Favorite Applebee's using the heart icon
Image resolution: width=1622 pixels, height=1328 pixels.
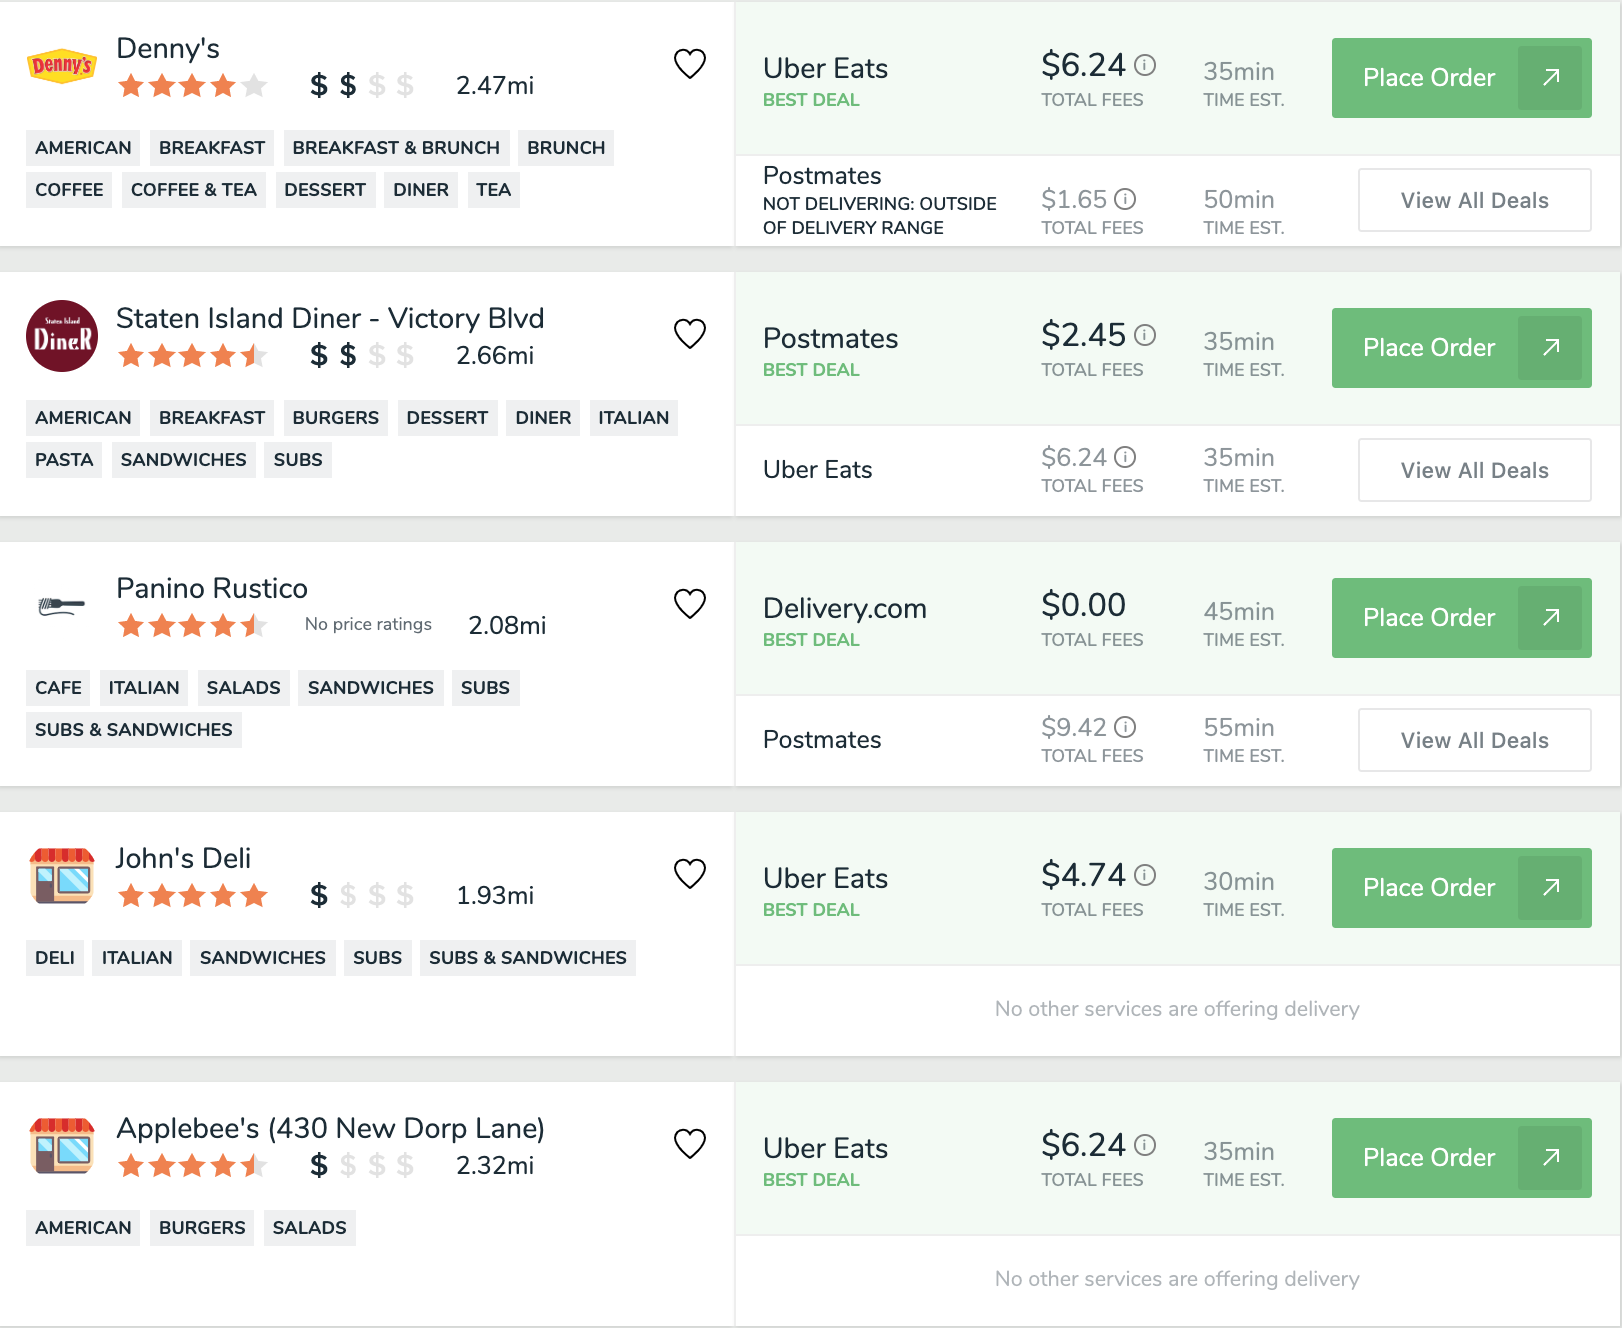[690, 1144]
